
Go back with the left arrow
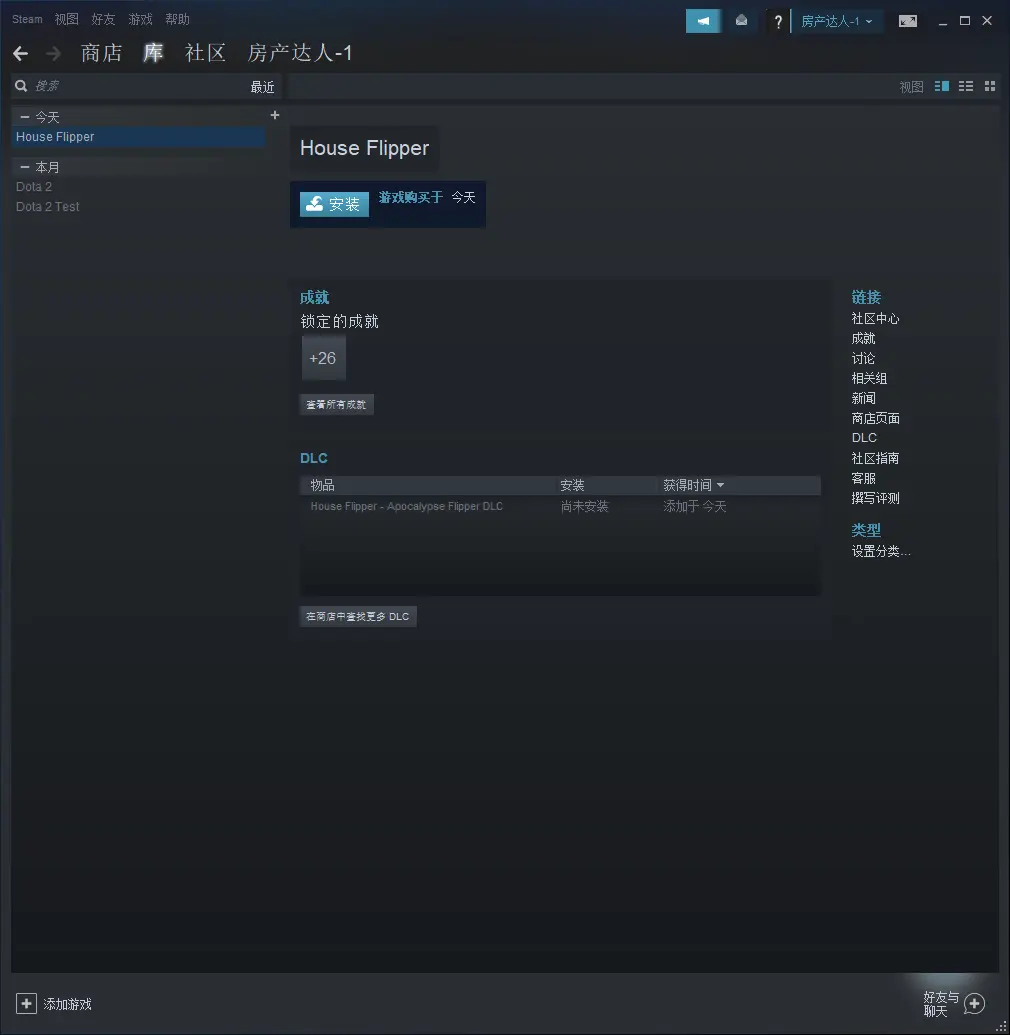click(x=20, y=53)
